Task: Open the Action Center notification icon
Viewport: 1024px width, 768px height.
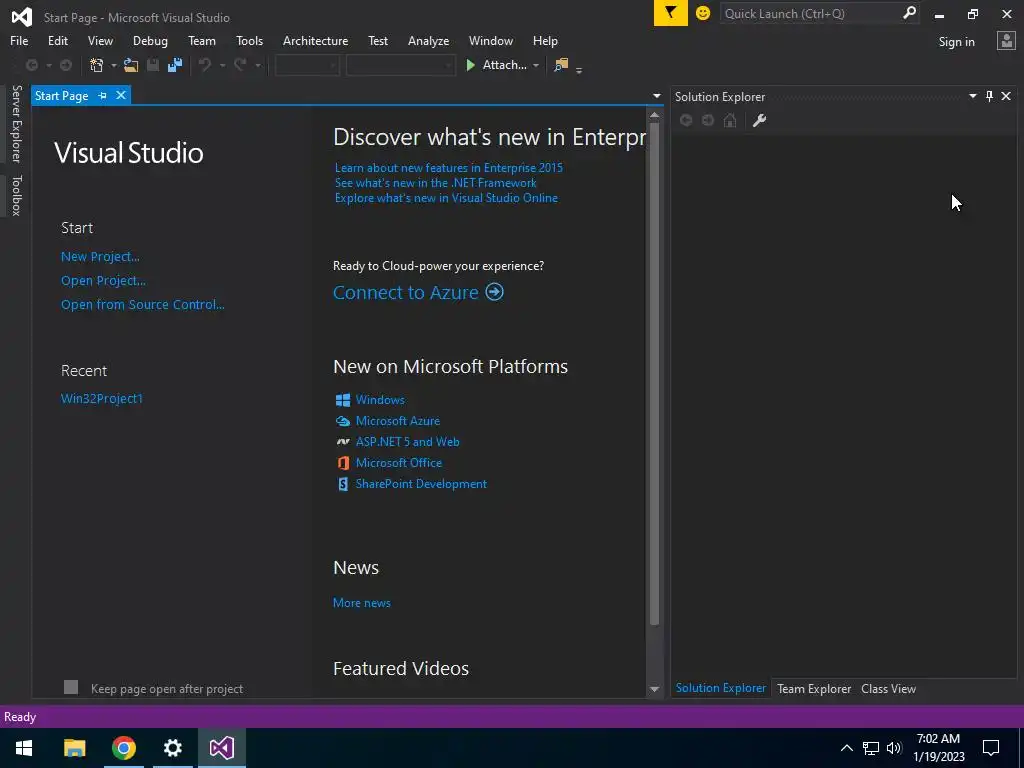Action: [991, 748]
